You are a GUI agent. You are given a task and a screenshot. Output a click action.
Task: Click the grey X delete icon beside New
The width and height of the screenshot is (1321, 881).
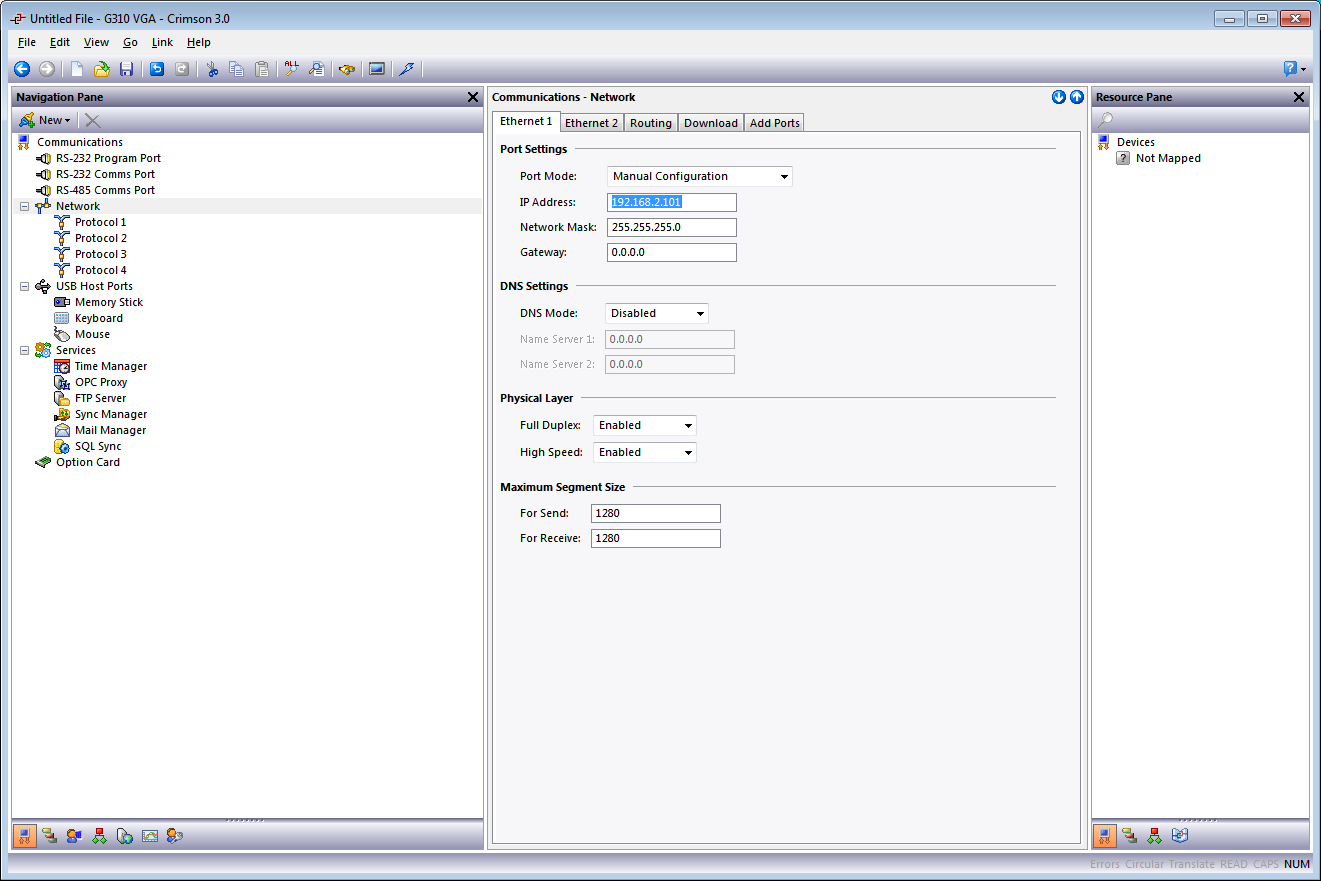pos(93,120)
